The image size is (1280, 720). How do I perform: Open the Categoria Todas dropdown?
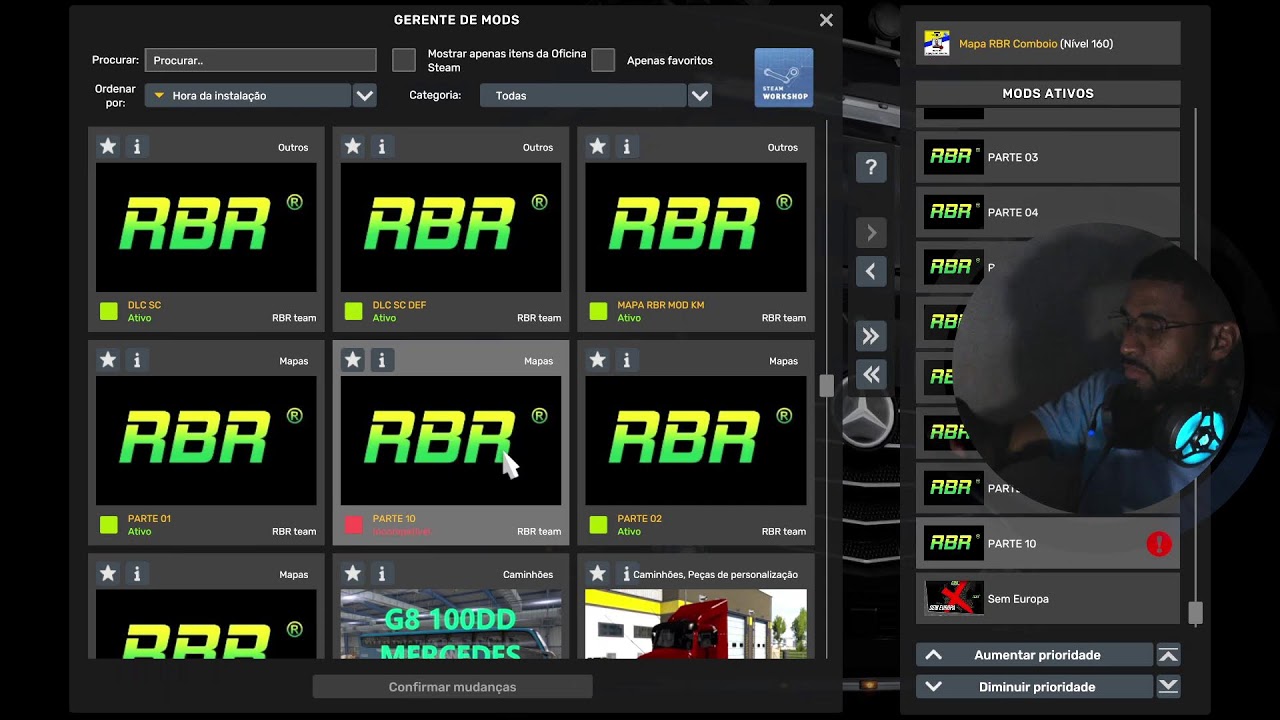point(583,96)
